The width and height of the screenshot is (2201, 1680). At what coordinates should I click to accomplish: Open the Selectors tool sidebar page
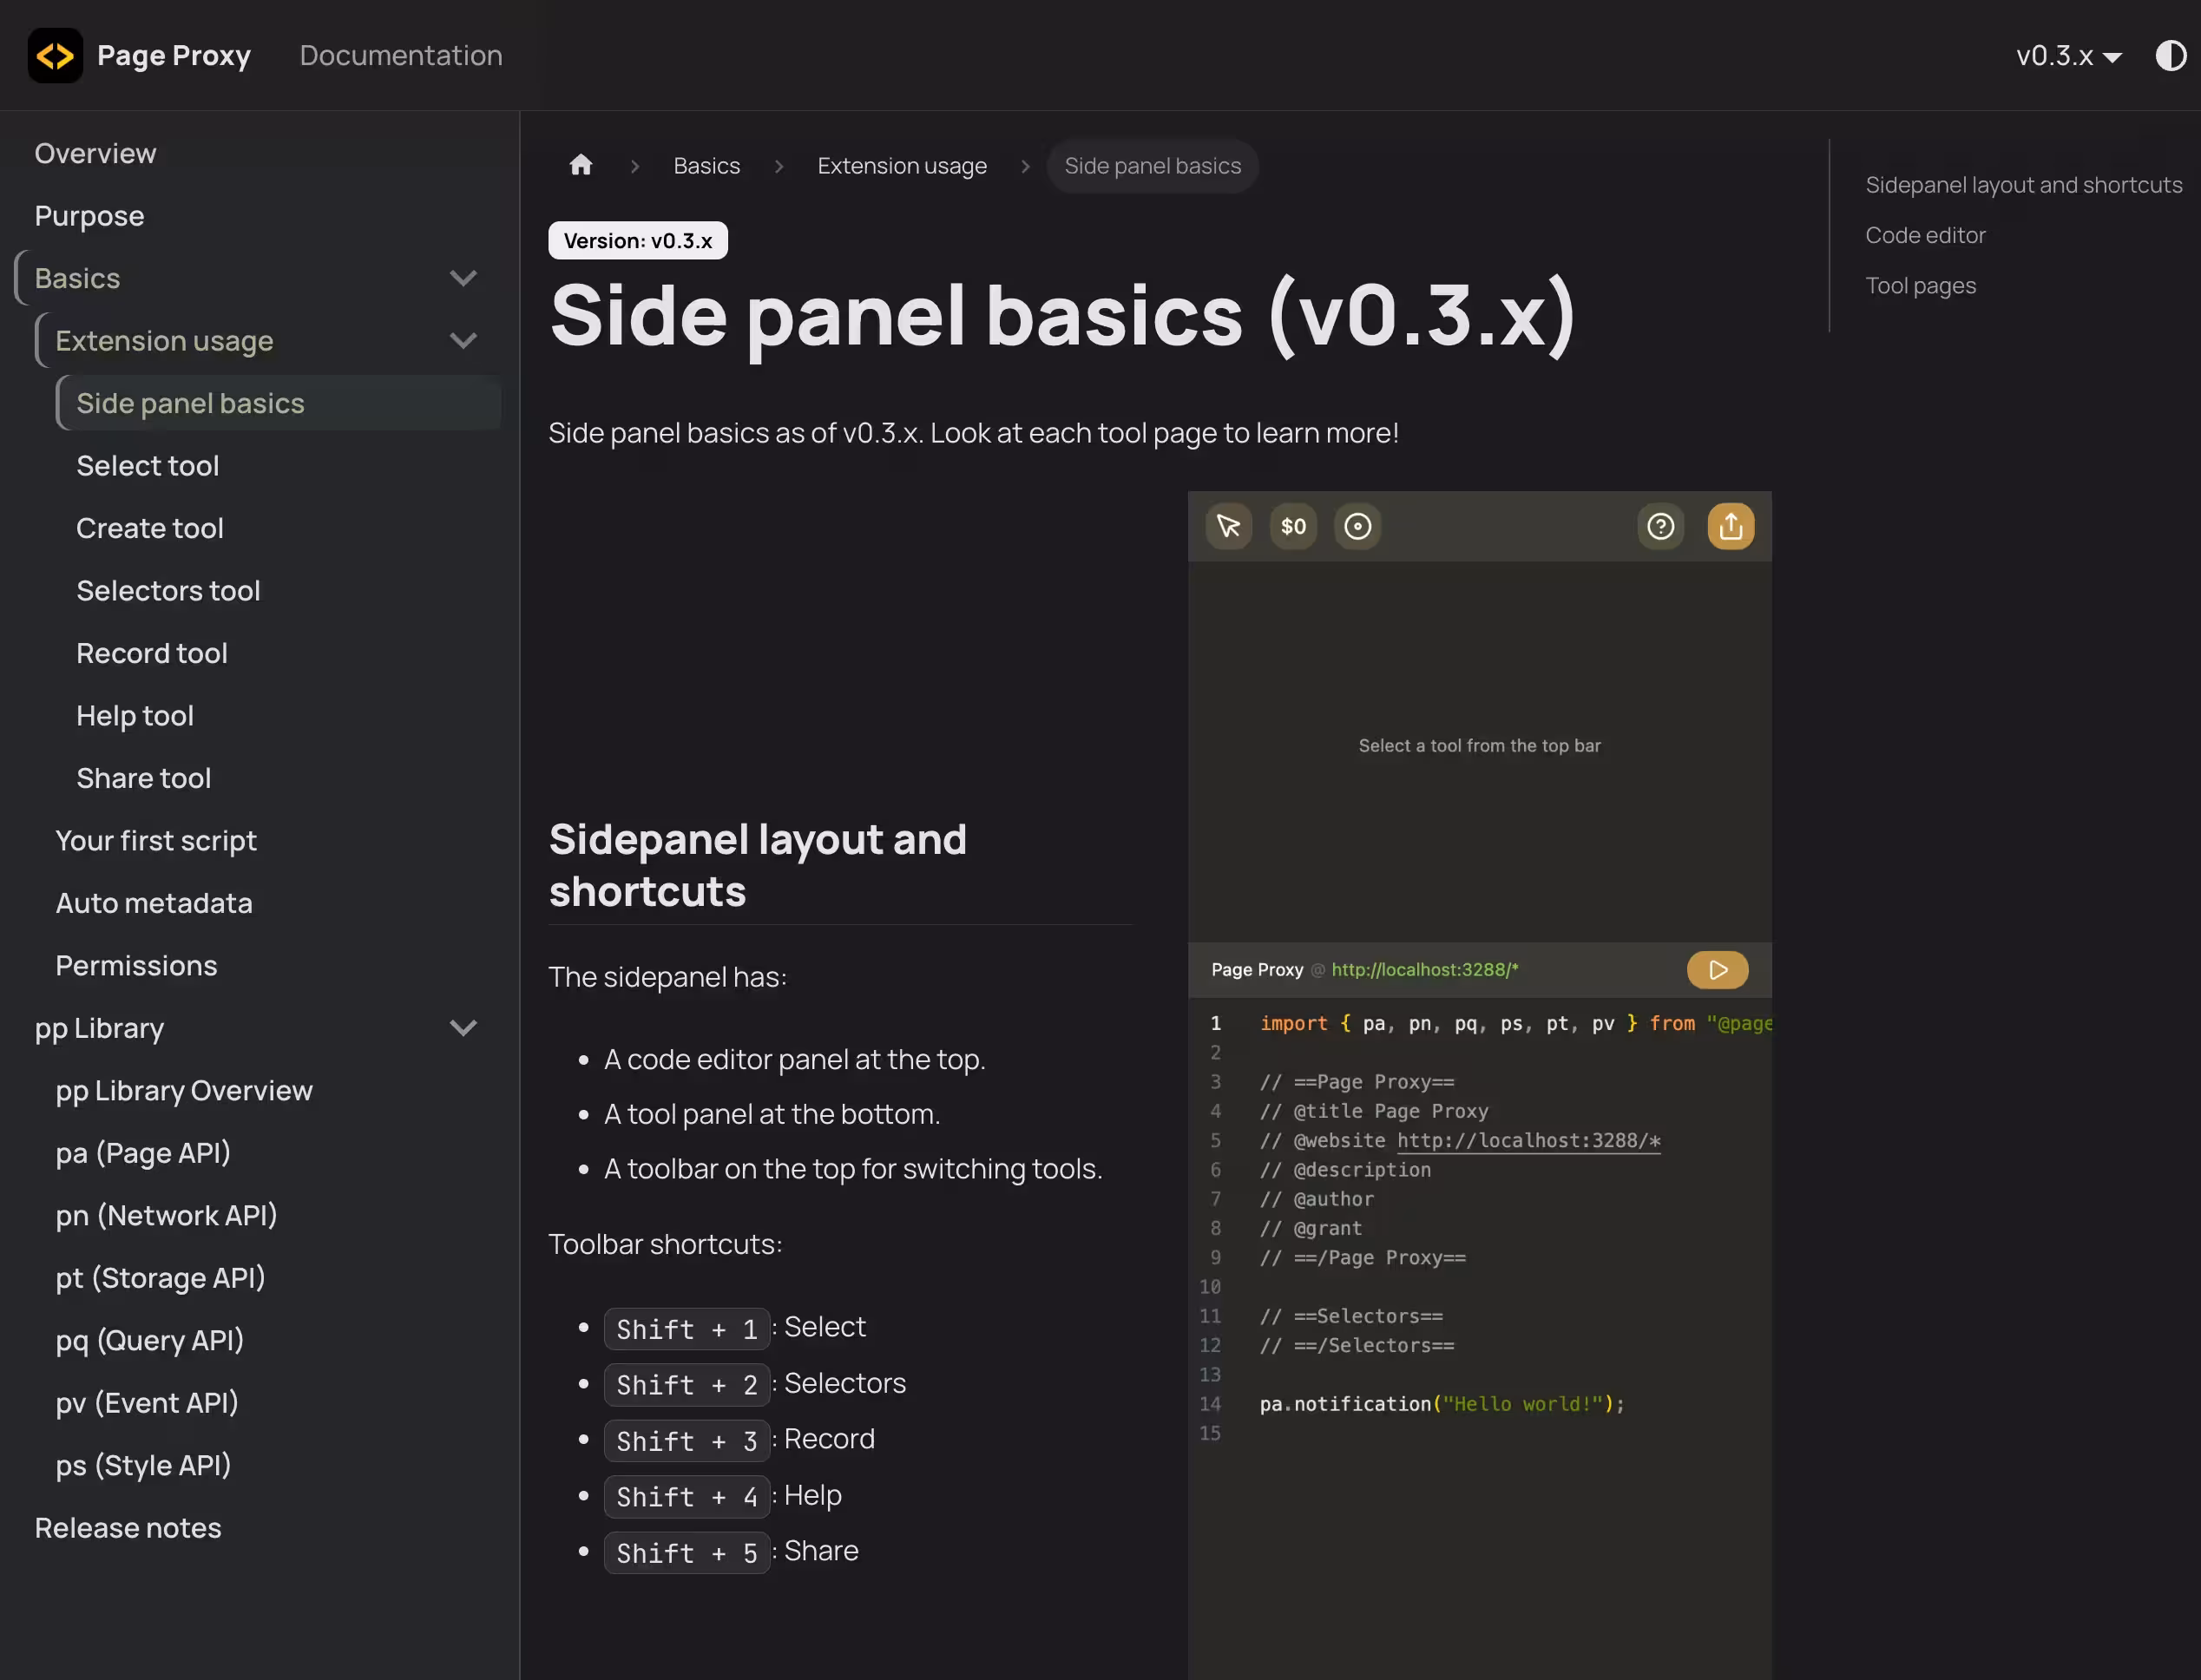168,591
